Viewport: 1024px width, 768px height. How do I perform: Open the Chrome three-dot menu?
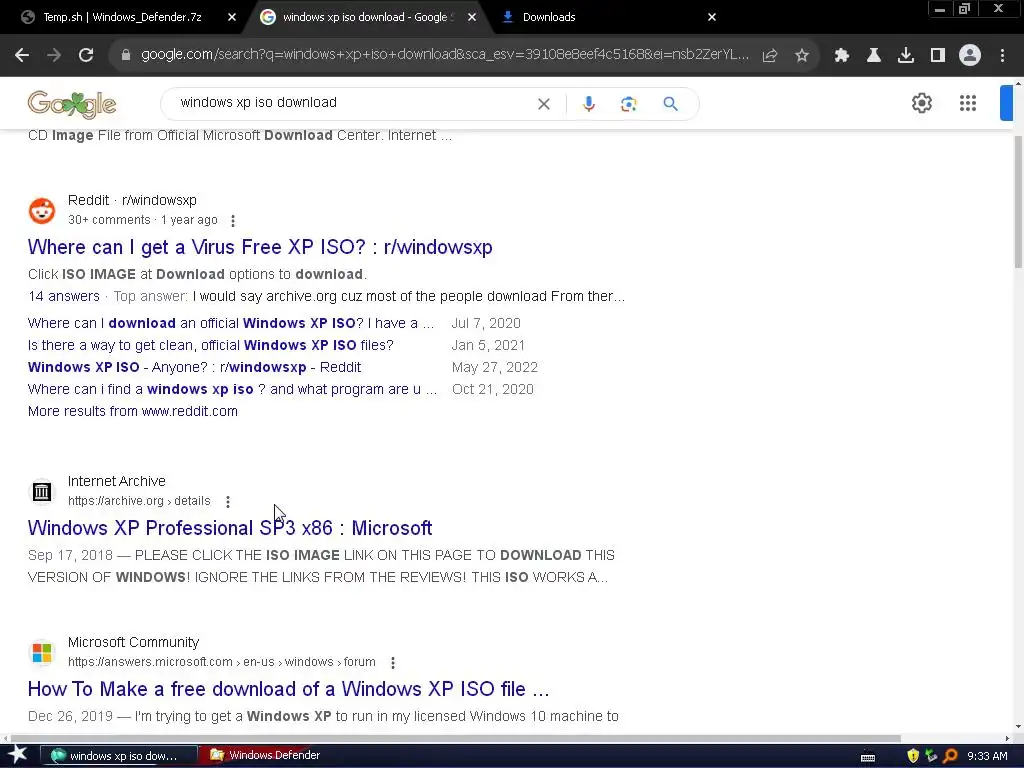1002,56
